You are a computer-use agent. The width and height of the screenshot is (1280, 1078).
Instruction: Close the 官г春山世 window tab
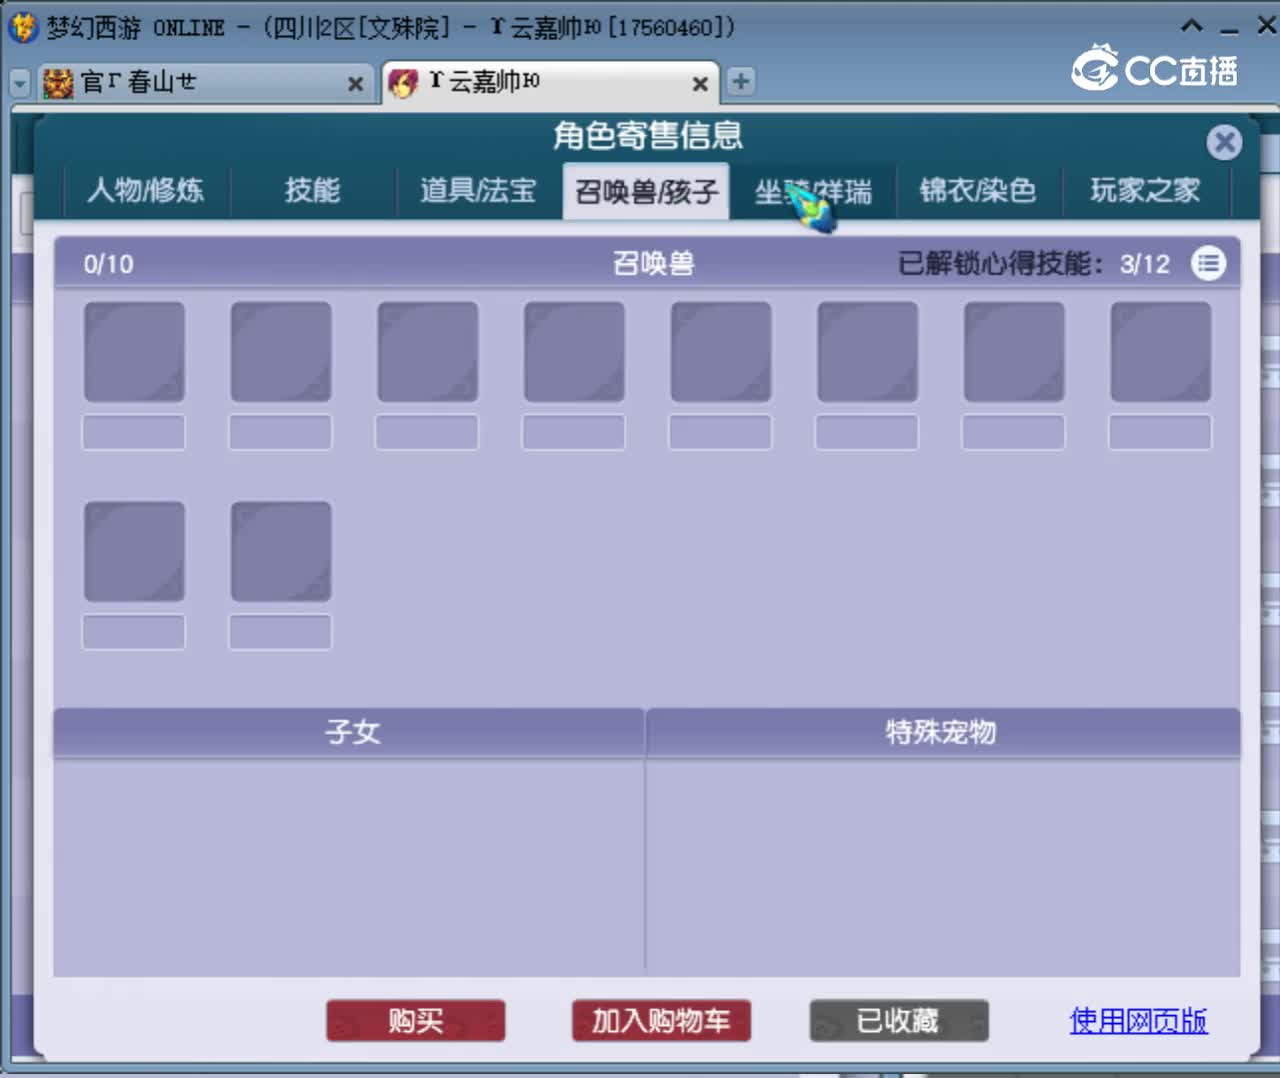(355, 84)
